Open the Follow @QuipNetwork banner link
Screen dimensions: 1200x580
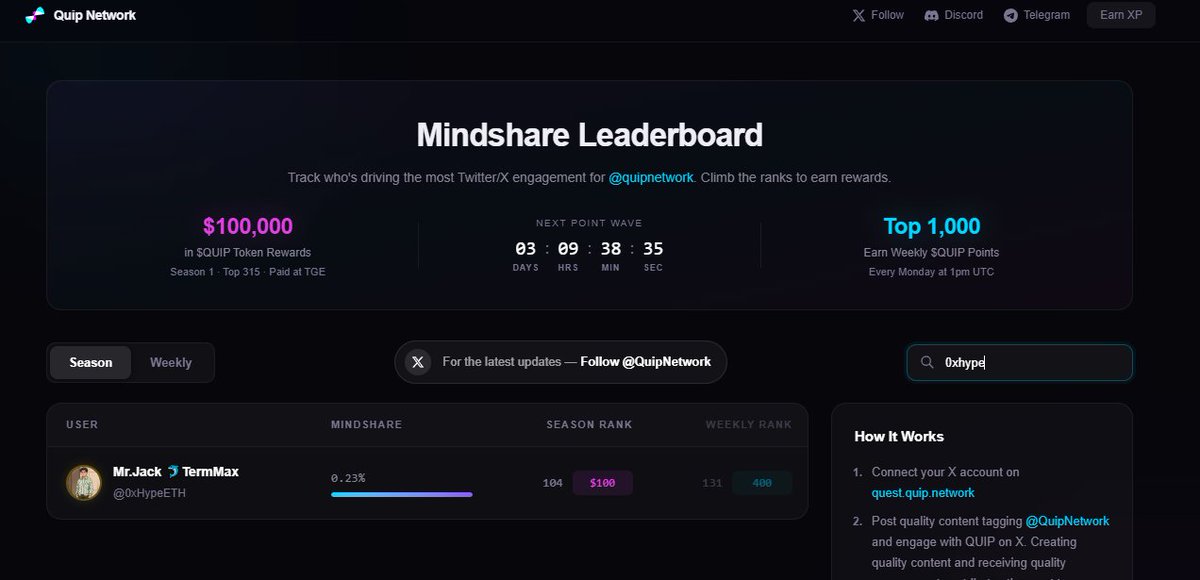[645, 362]
